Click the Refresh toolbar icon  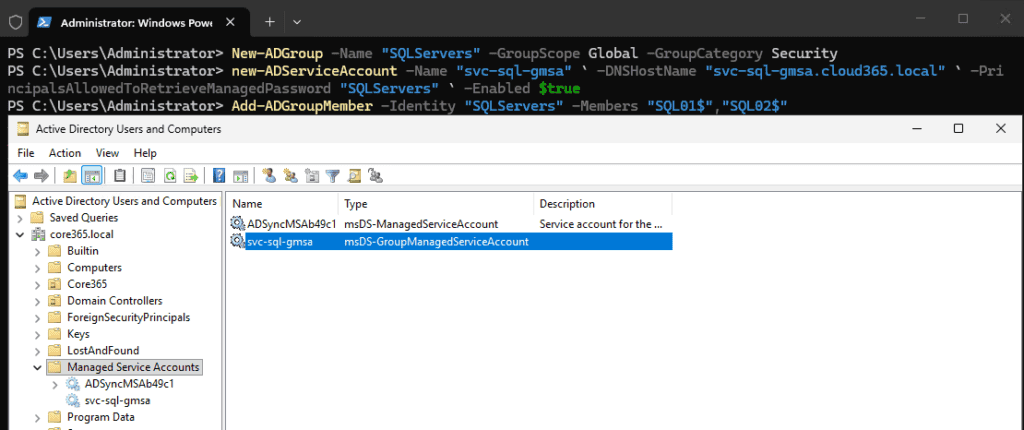click(x=170, y=175)
